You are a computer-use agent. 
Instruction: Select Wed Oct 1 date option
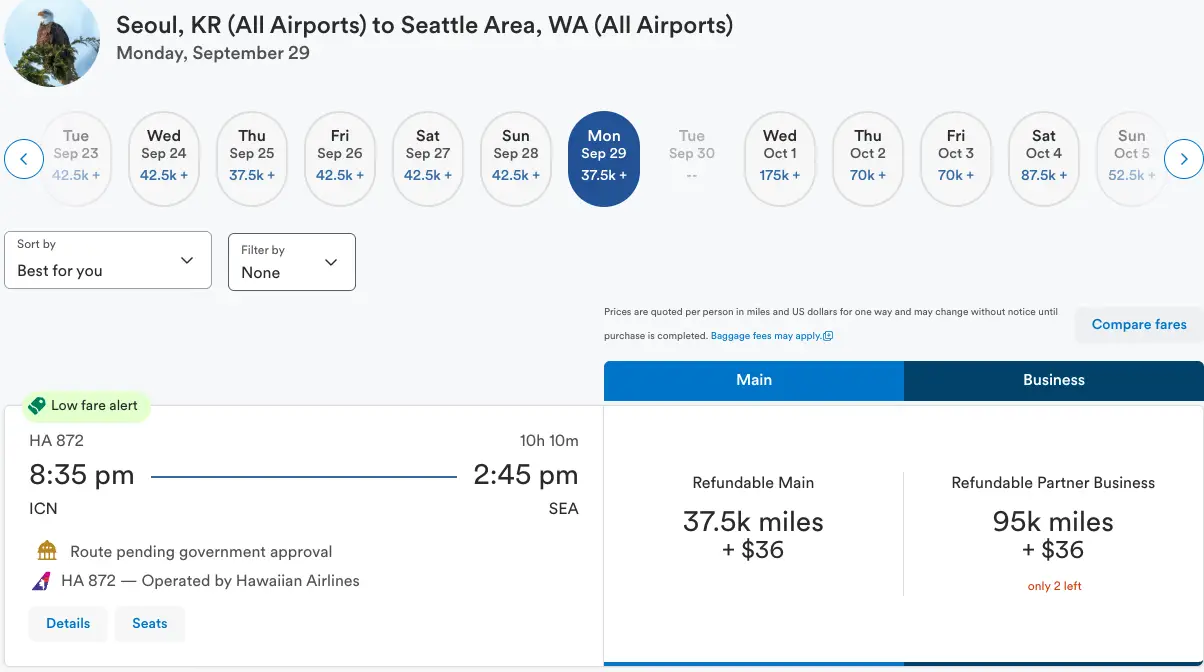click(780, 159)
